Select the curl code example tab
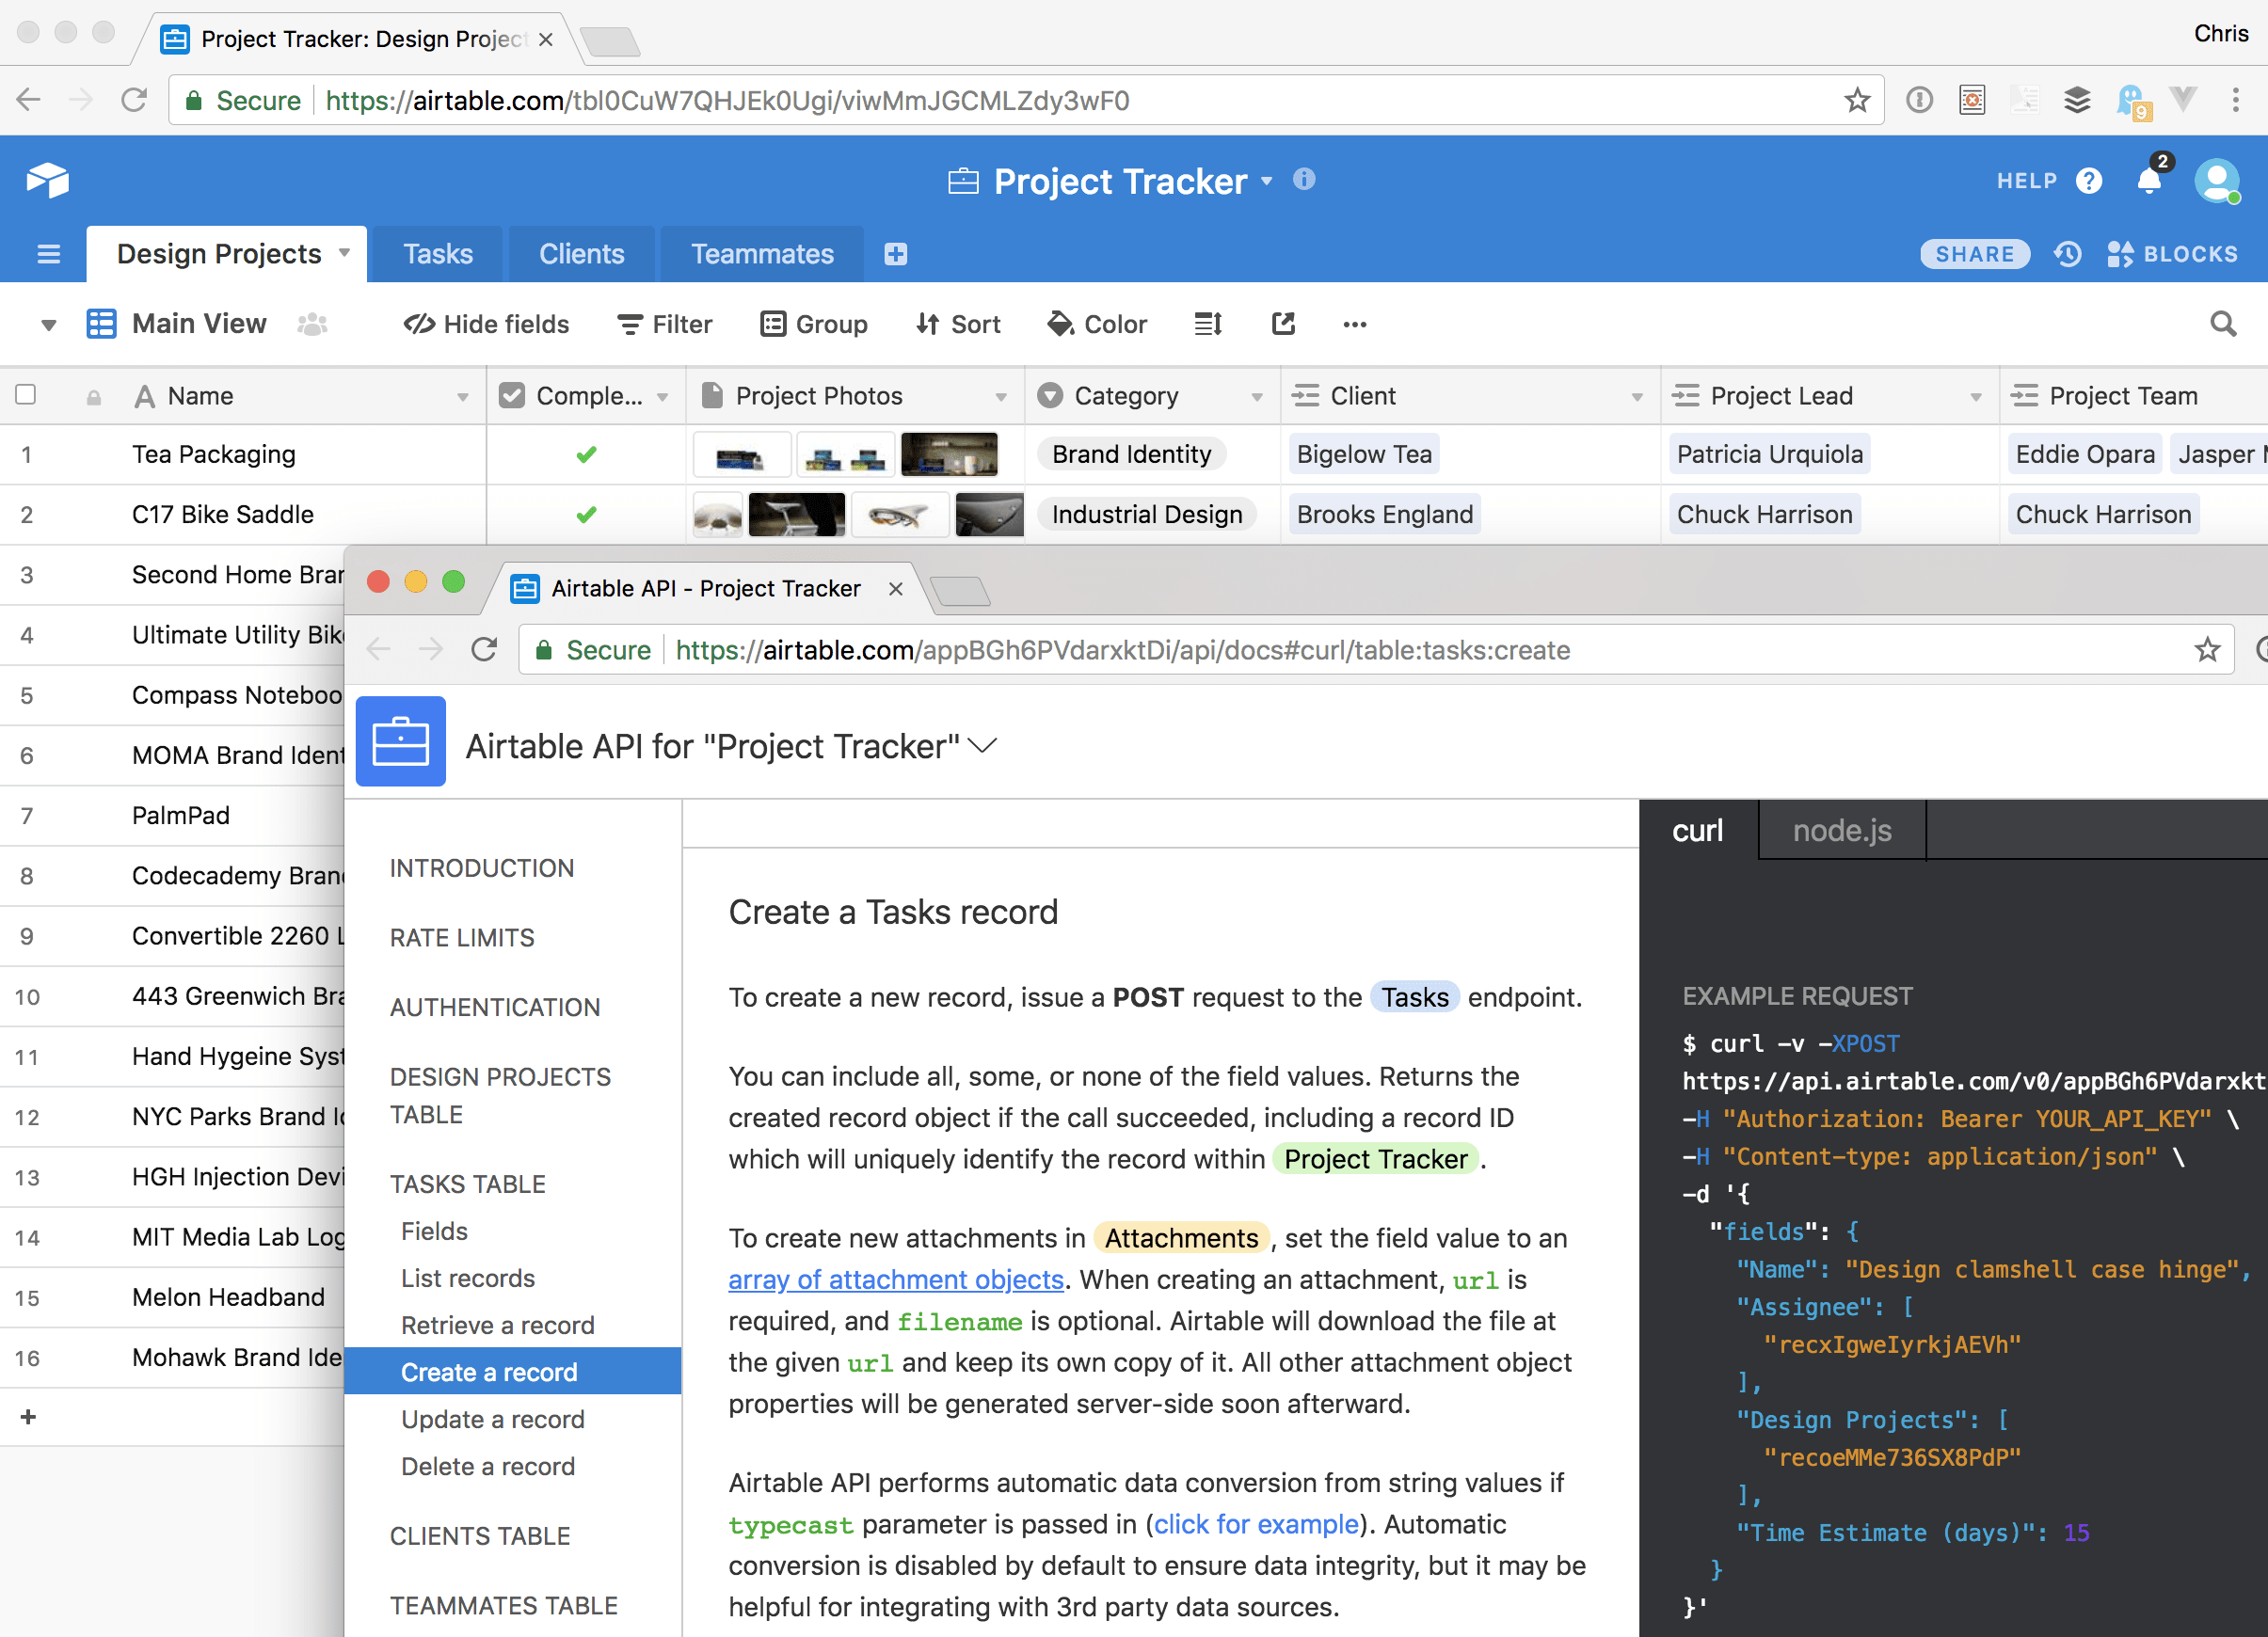The image size is (2268, 1637). click(x=1698, y=830)
